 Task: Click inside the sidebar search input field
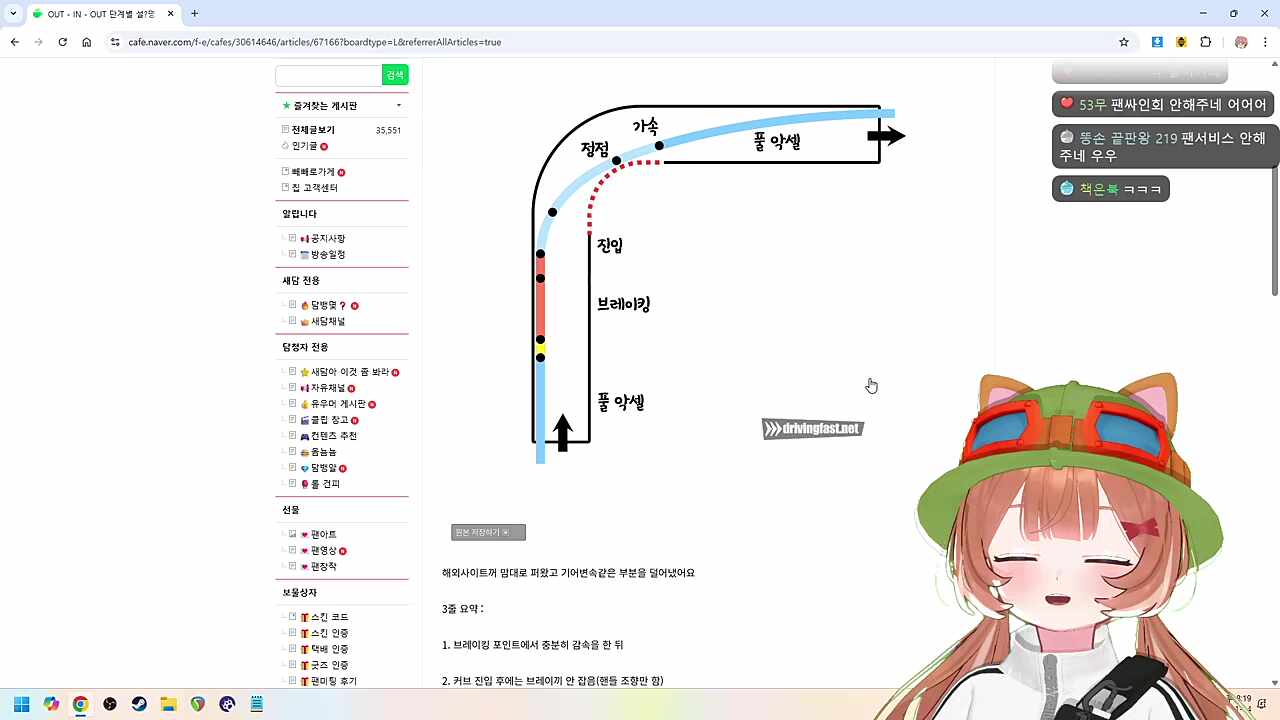328,74
